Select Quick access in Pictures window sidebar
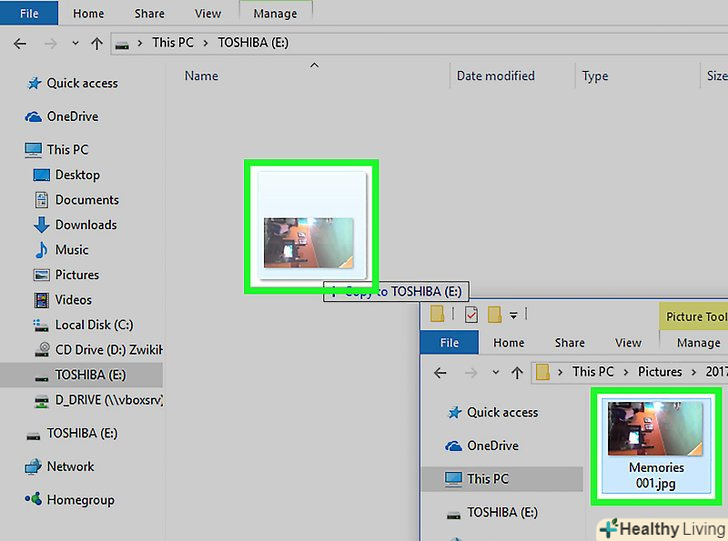This screenshot has height=541, width=728. [502, 412]
